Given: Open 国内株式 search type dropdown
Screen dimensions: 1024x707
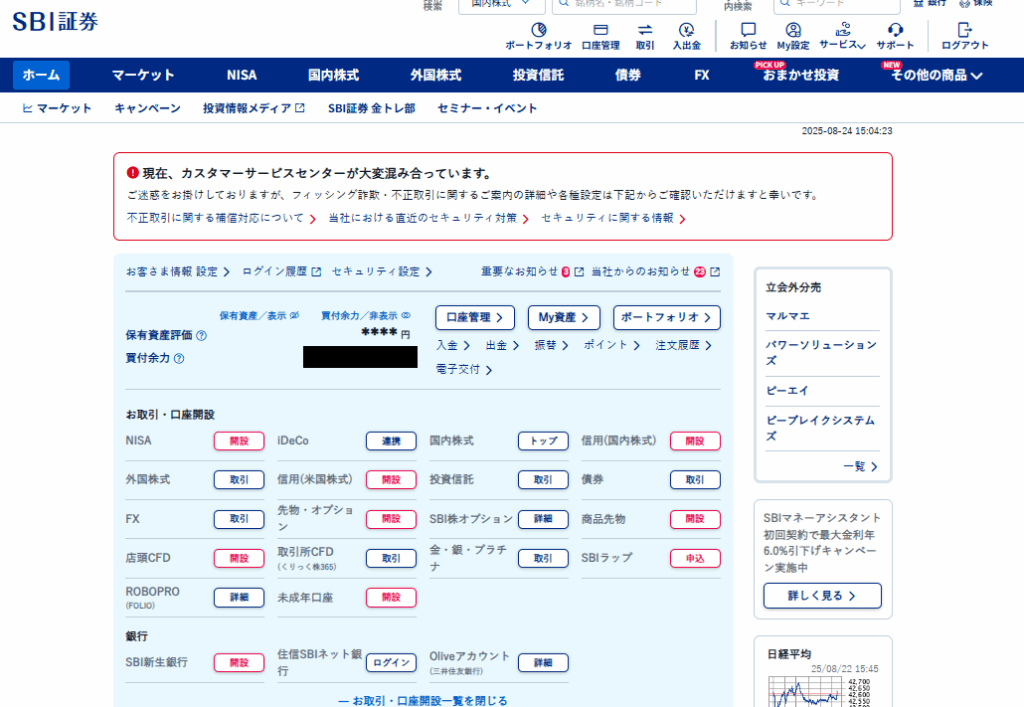Looking at the screenshot, I should 502,5.
